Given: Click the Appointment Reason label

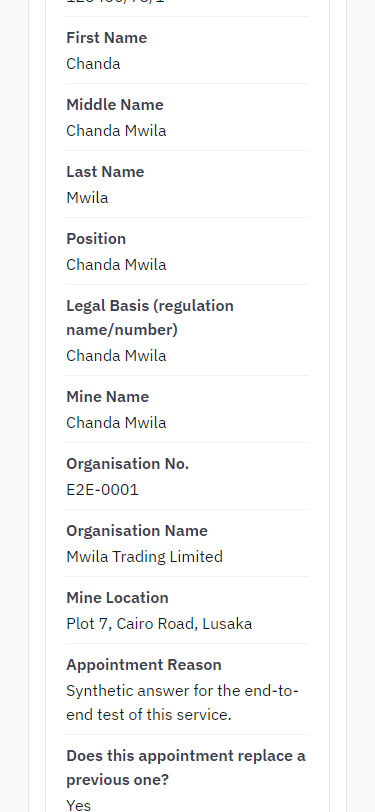Looking at the screenshot, I should tap(143, 664).
